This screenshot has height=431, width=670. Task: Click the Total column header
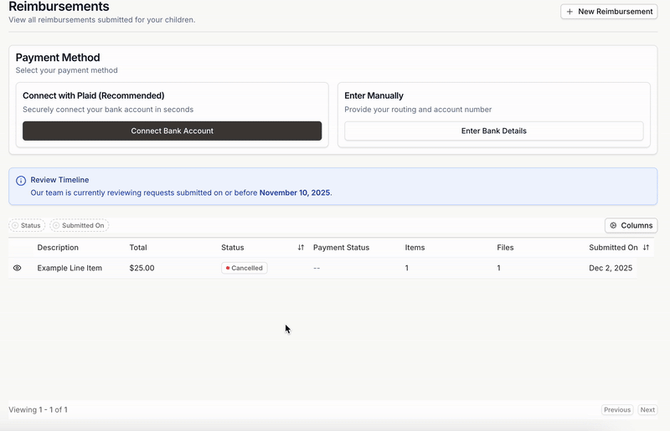pyautogui.click(x=138, y=247)
